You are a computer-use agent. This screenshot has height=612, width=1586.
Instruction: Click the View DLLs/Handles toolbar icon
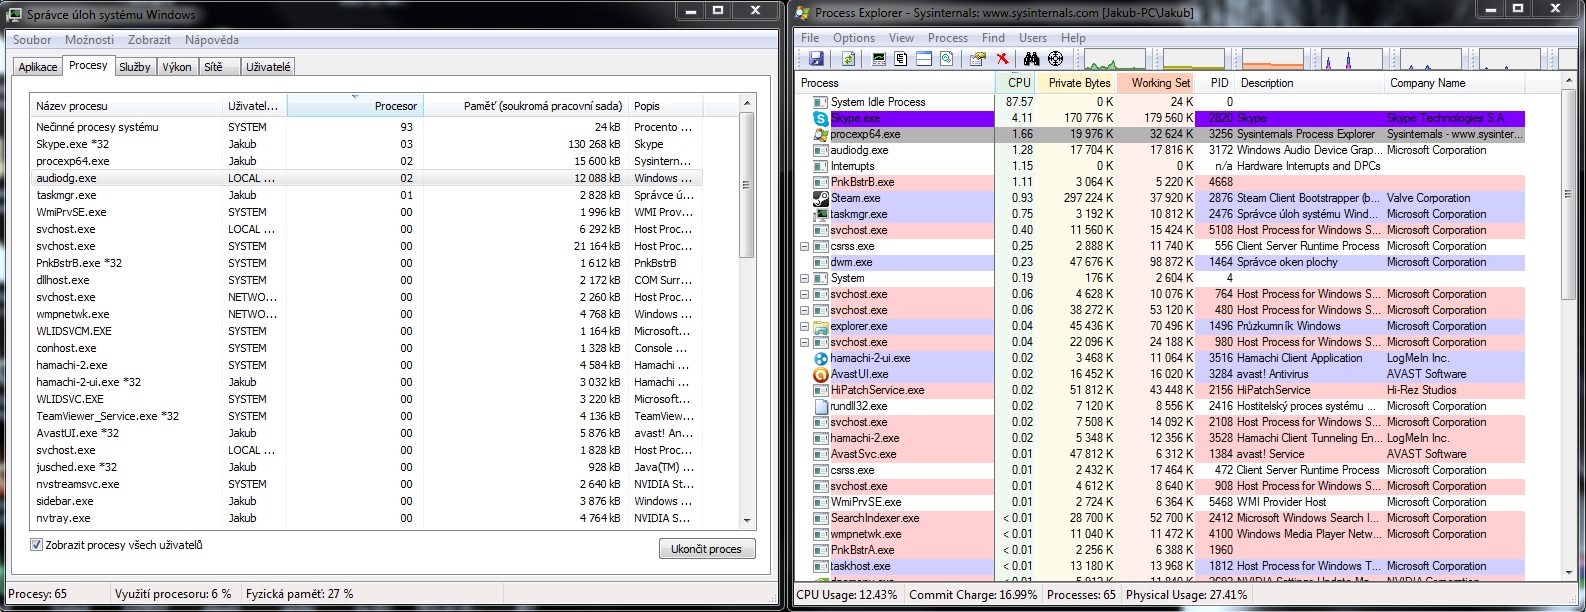coord(946,59)
